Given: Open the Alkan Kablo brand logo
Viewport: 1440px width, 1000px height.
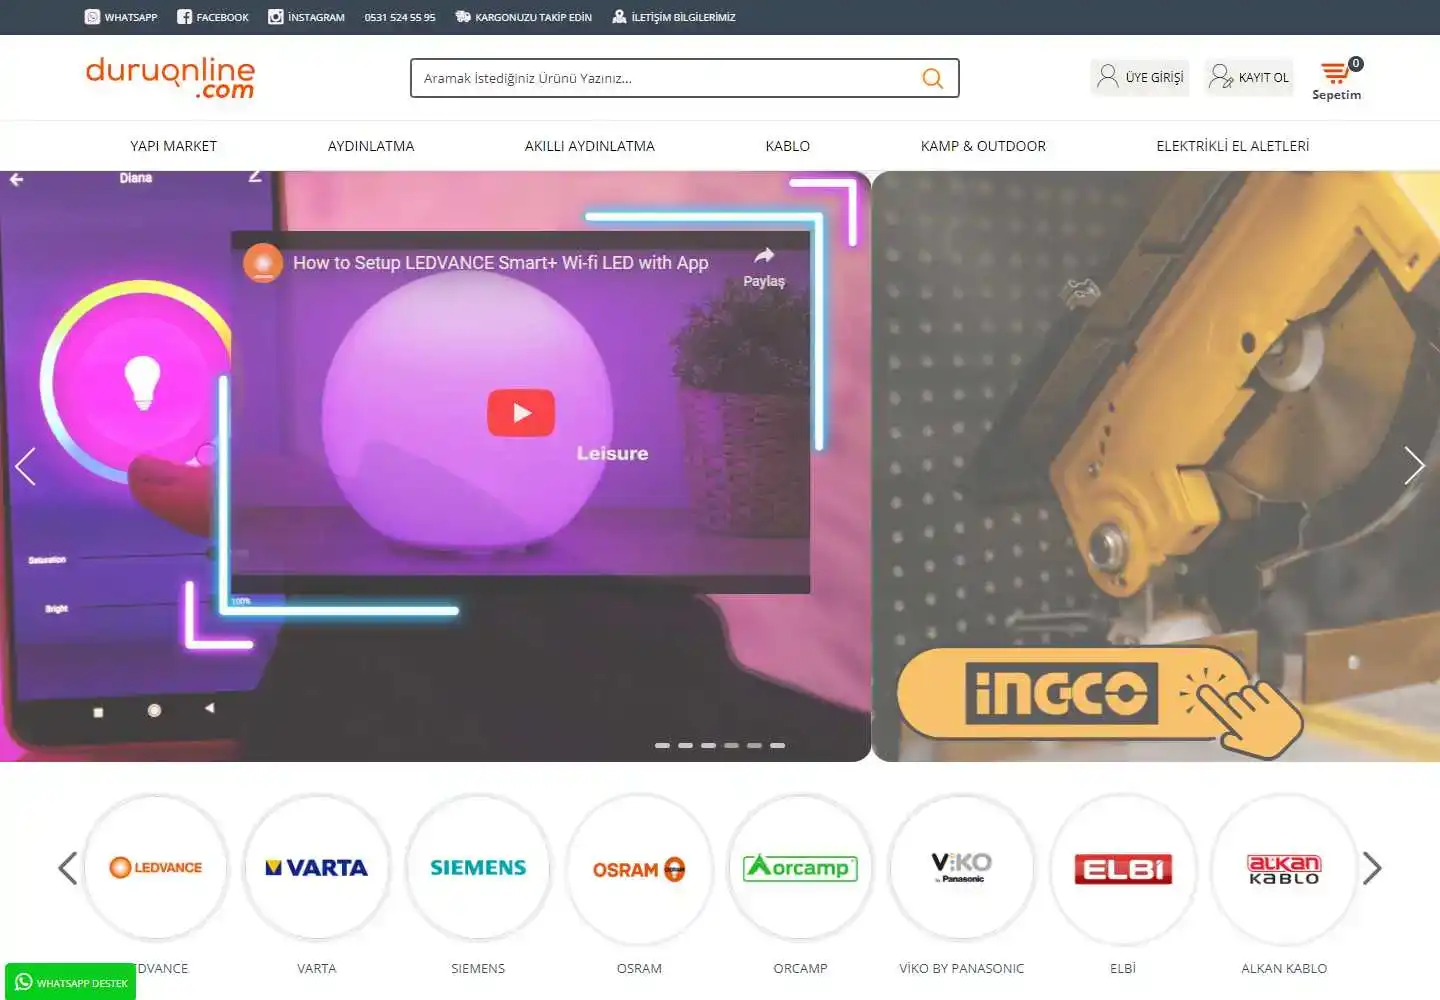Looking at the screenshot, I should [1284, 868].
